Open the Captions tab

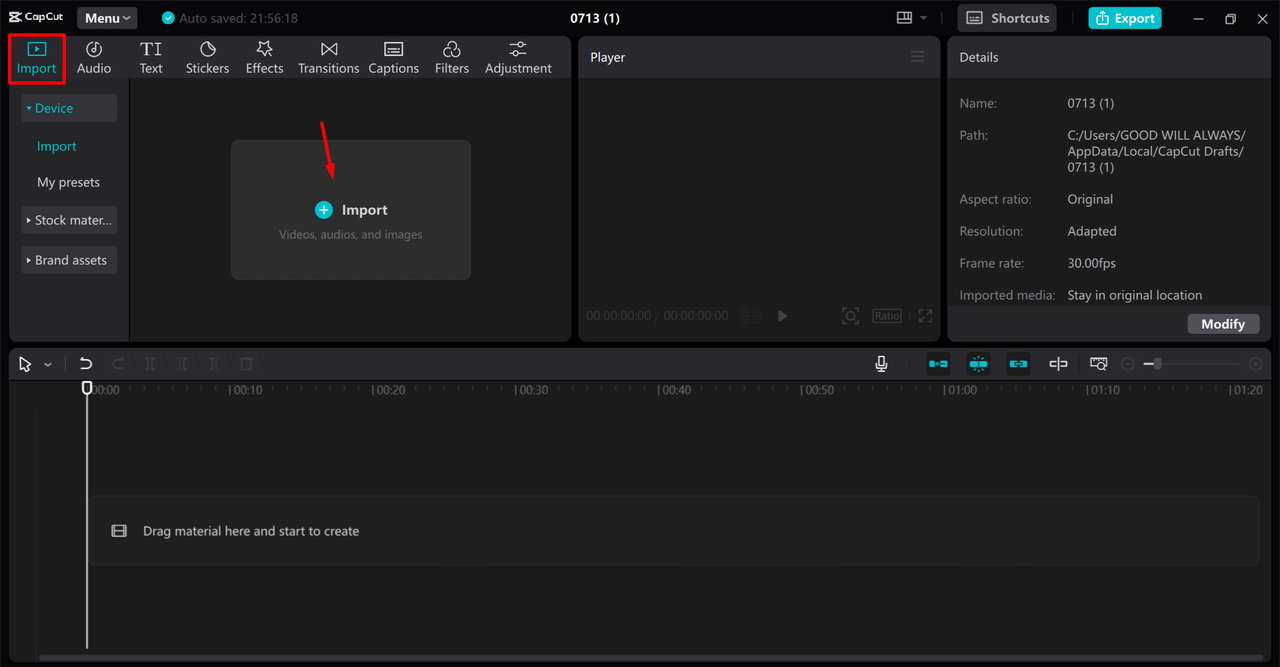[x=393, y=58]
